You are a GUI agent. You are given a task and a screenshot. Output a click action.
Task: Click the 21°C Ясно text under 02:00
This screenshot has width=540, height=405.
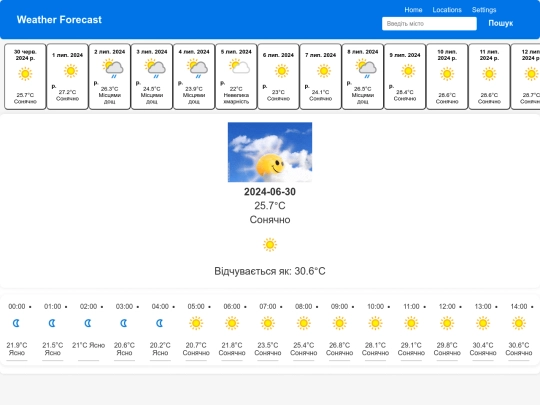(x=88, y=345)
